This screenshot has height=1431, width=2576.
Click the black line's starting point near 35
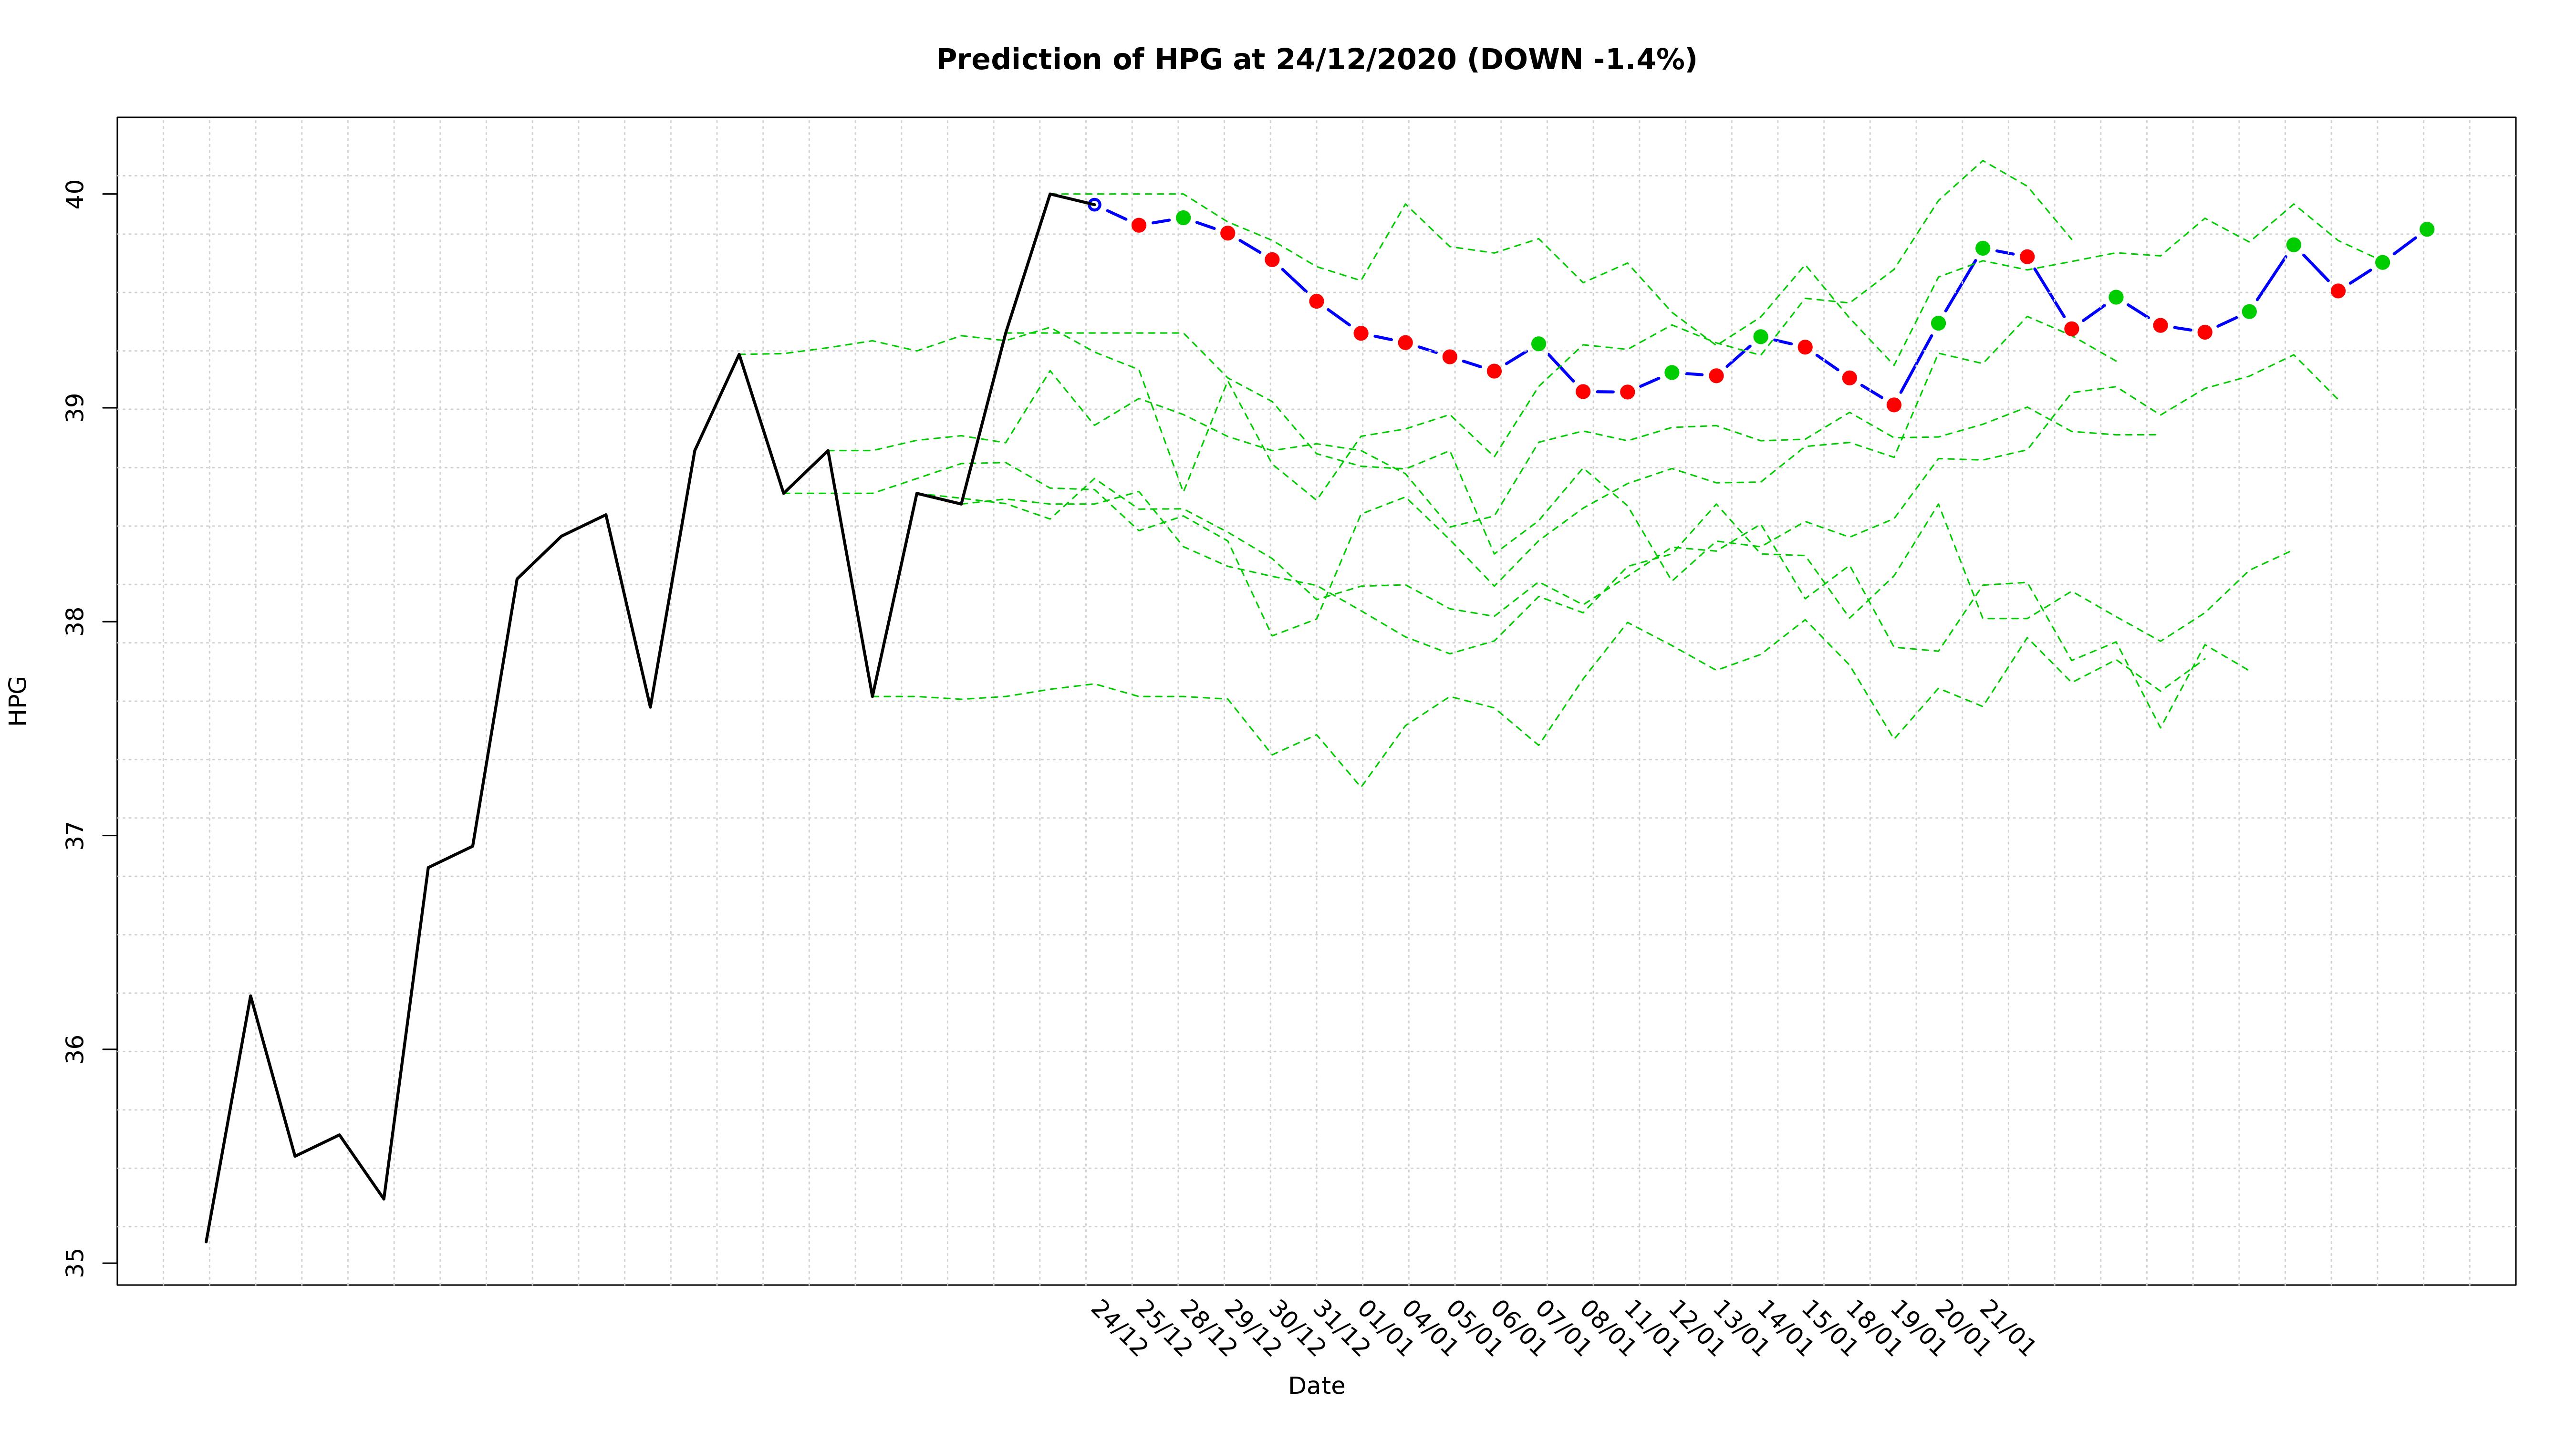[x=206, y=1241]
